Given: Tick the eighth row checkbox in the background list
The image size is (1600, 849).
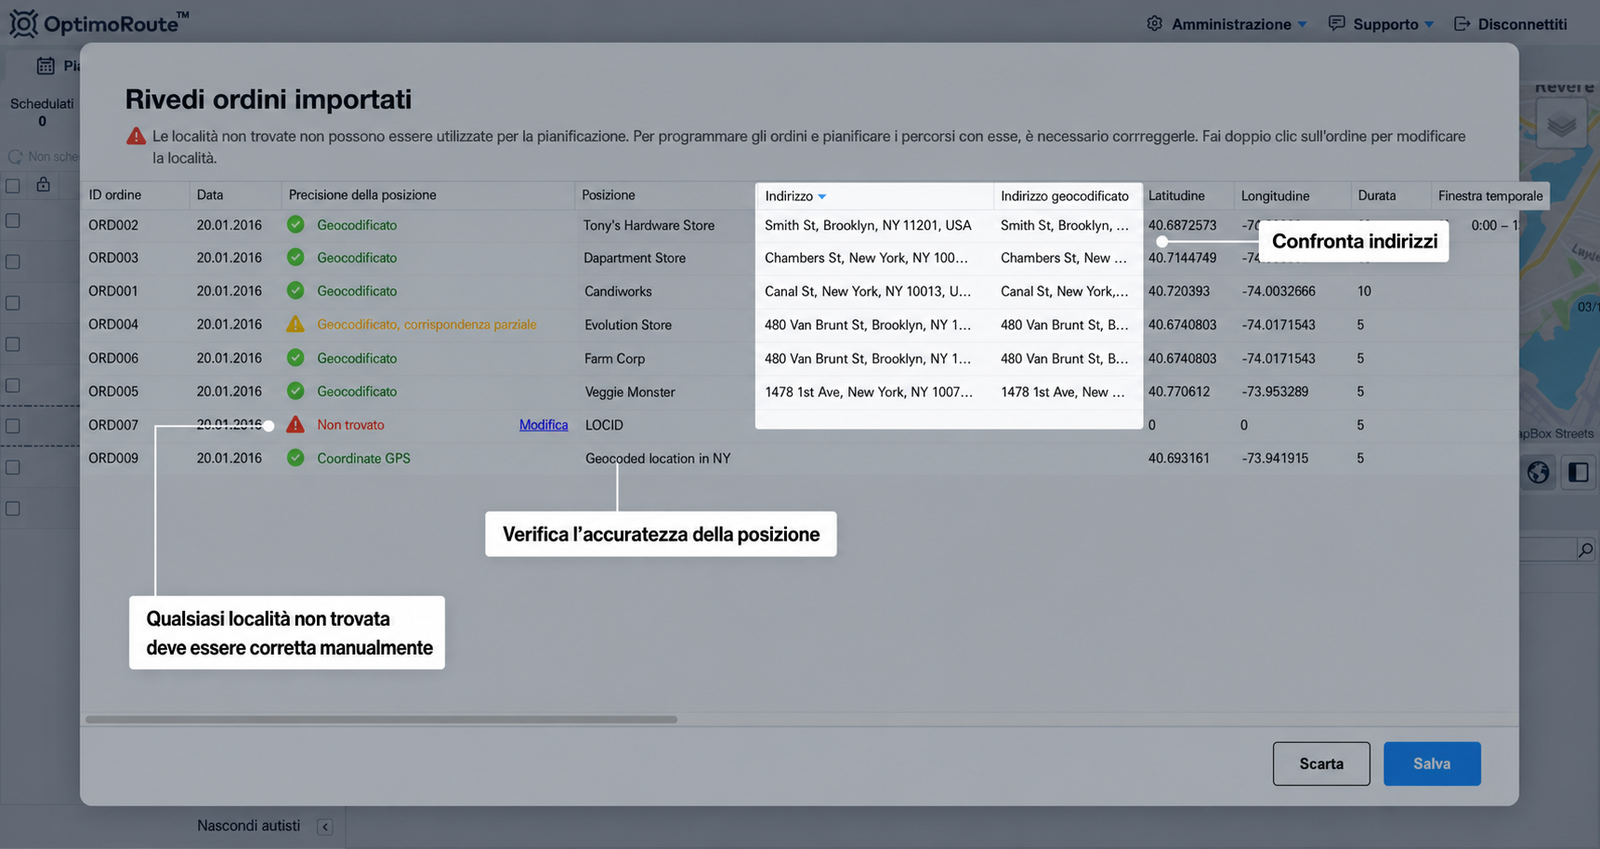Looking at the screenshot, I should (x=13, y=508).
